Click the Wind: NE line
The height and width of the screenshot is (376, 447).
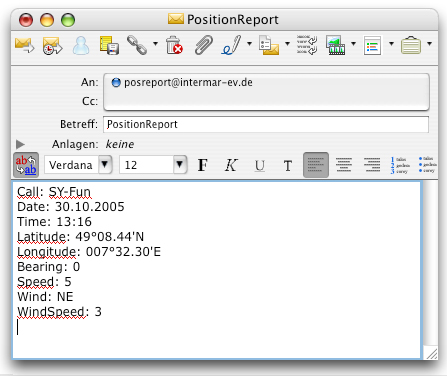(x=45, y=297)
